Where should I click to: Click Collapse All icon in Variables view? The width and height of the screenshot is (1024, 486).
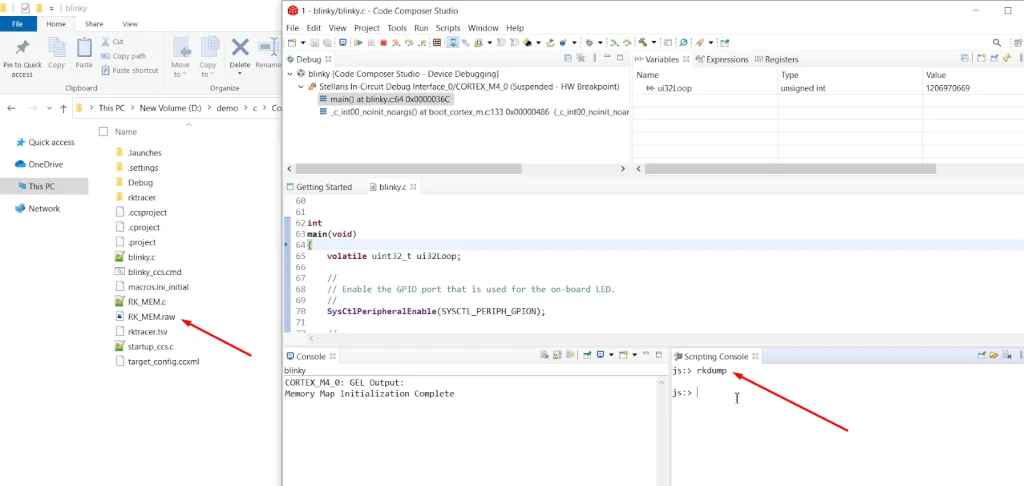pos(965,59)
